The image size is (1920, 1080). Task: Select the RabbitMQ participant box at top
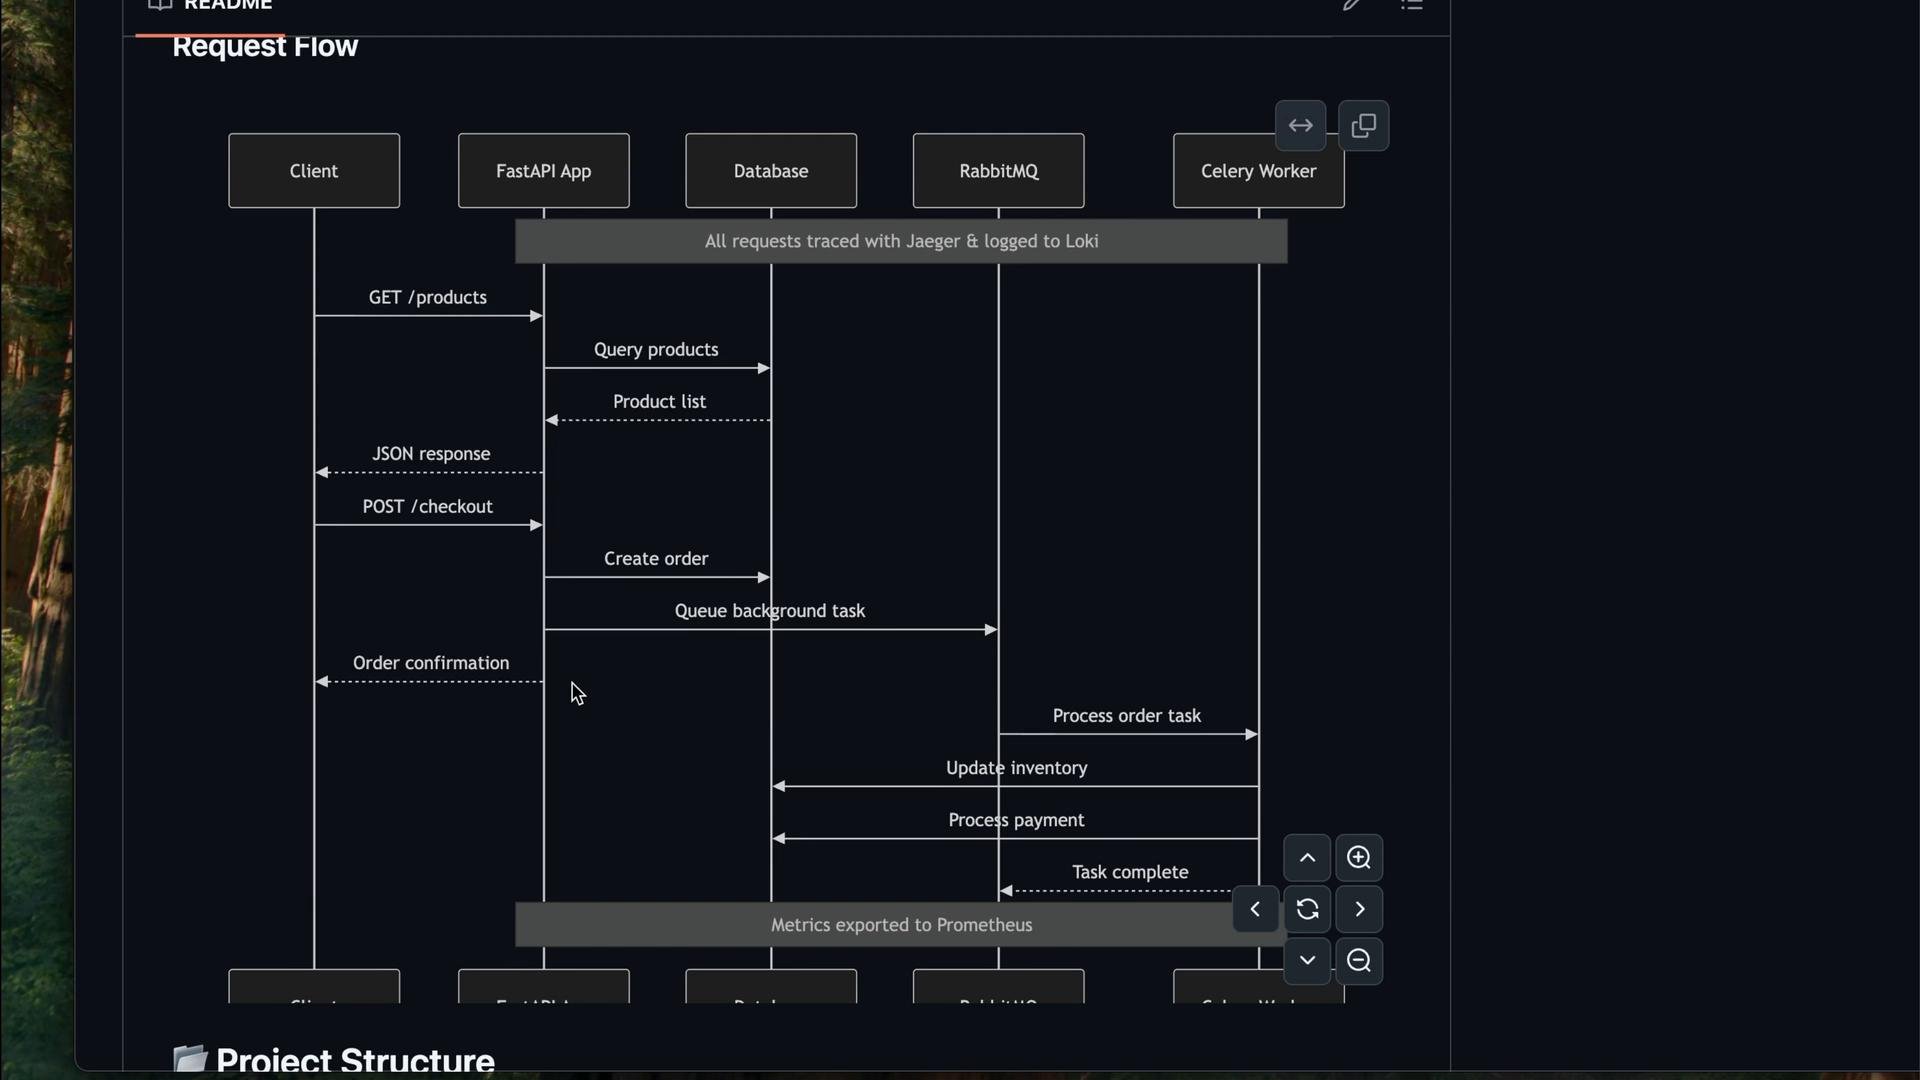999,171
